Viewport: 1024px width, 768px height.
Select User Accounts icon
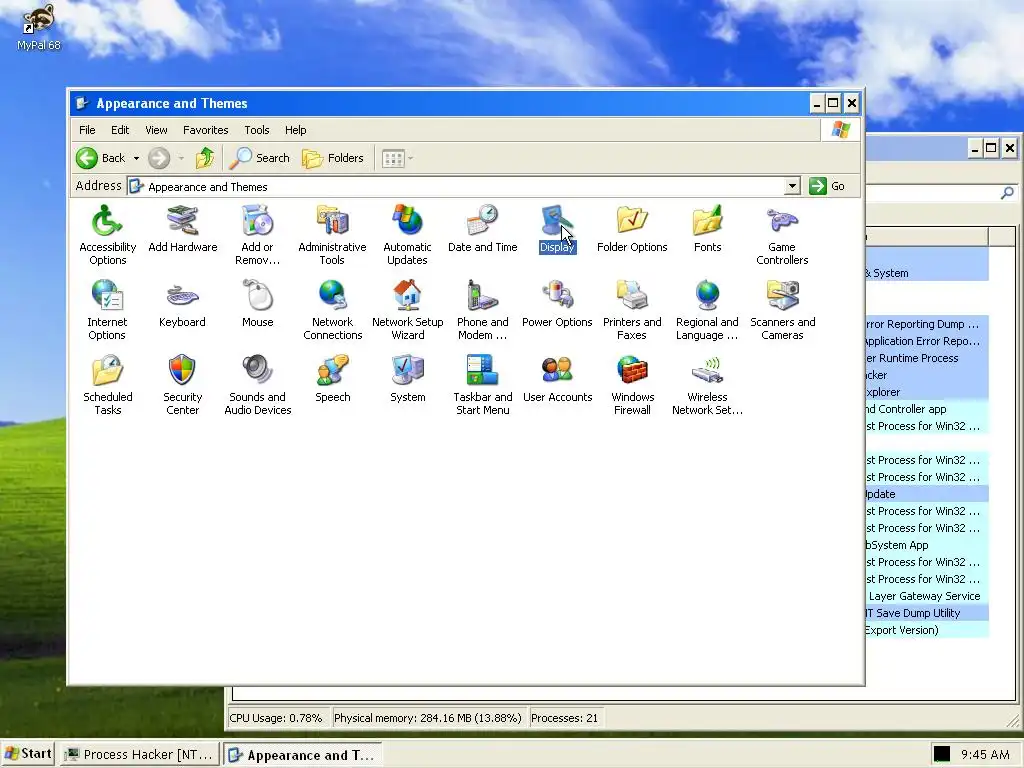click(x=557, y=379)
